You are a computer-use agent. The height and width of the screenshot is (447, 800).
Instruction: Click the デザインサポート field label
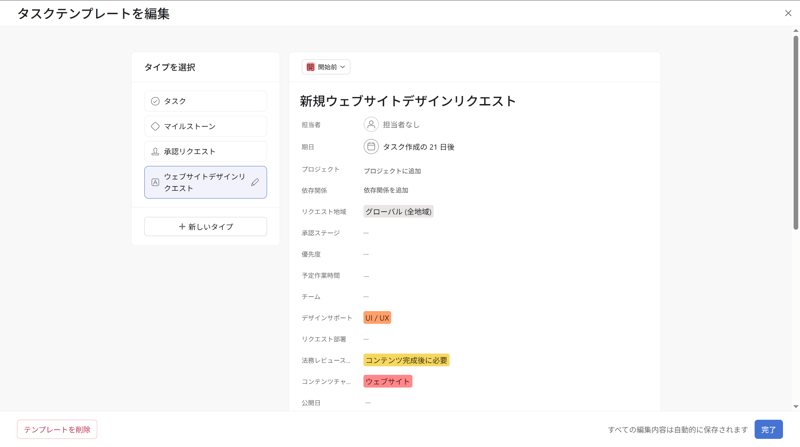pyautogui.click(x=327, y=318)
